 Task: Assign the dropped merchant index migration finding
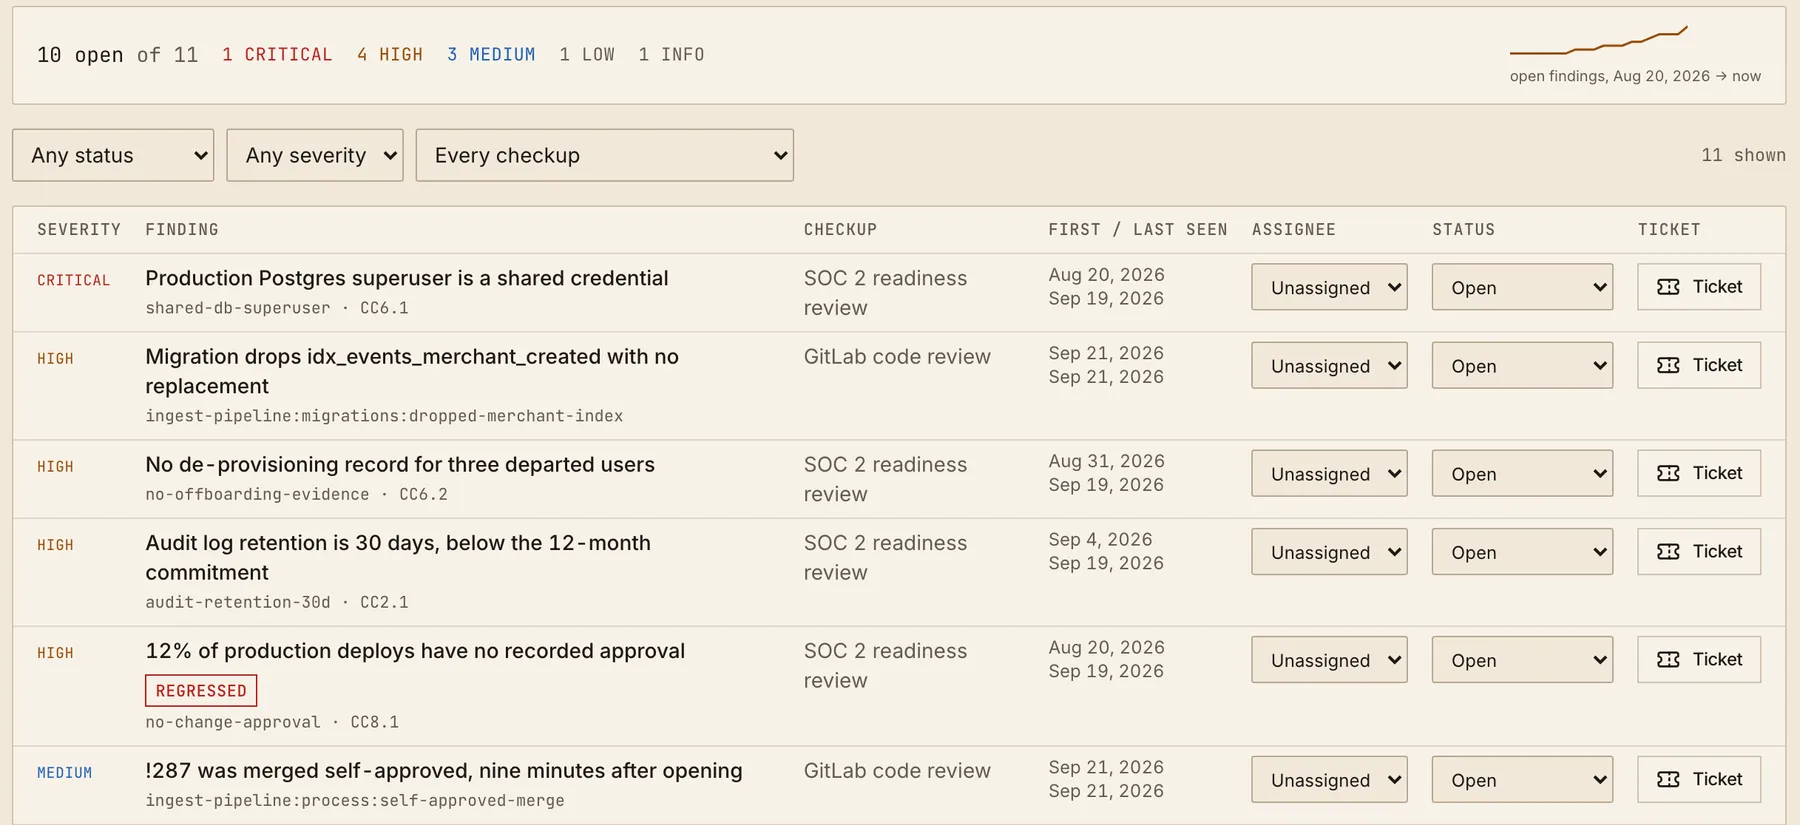click(x=1329, y=365)
